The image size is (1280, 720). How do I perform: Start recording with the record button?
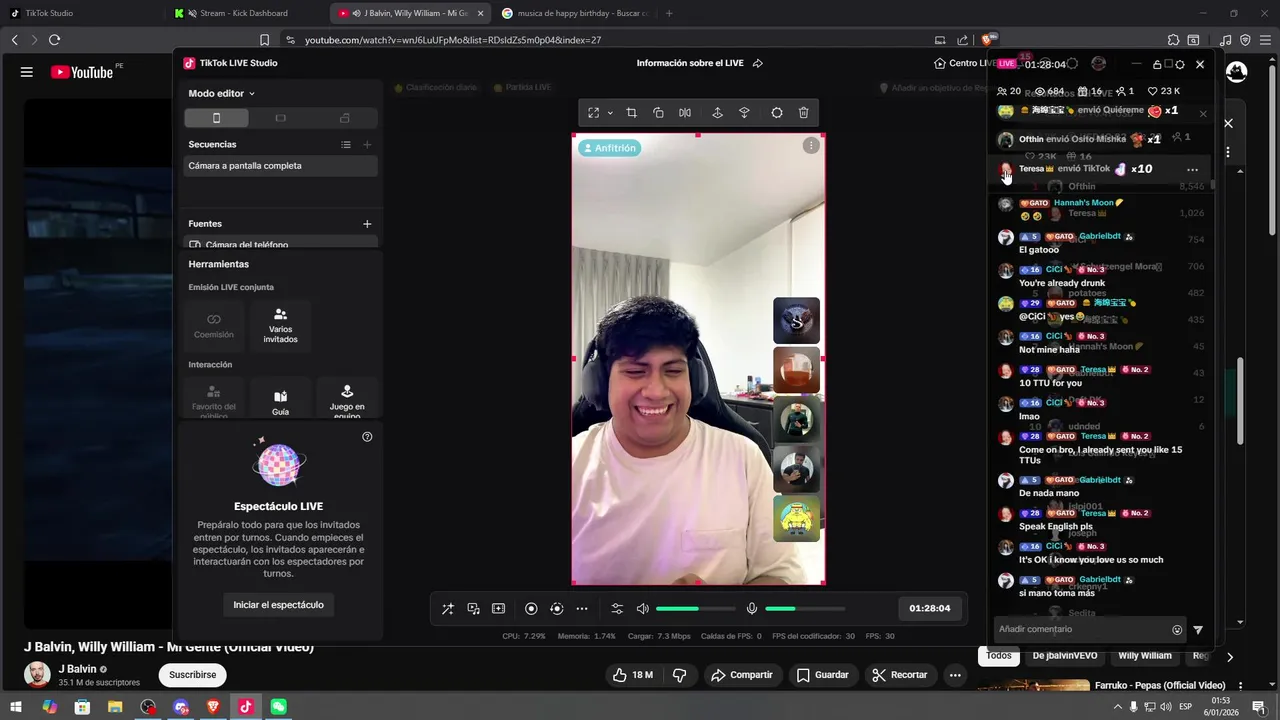click(x=531, y=608)
